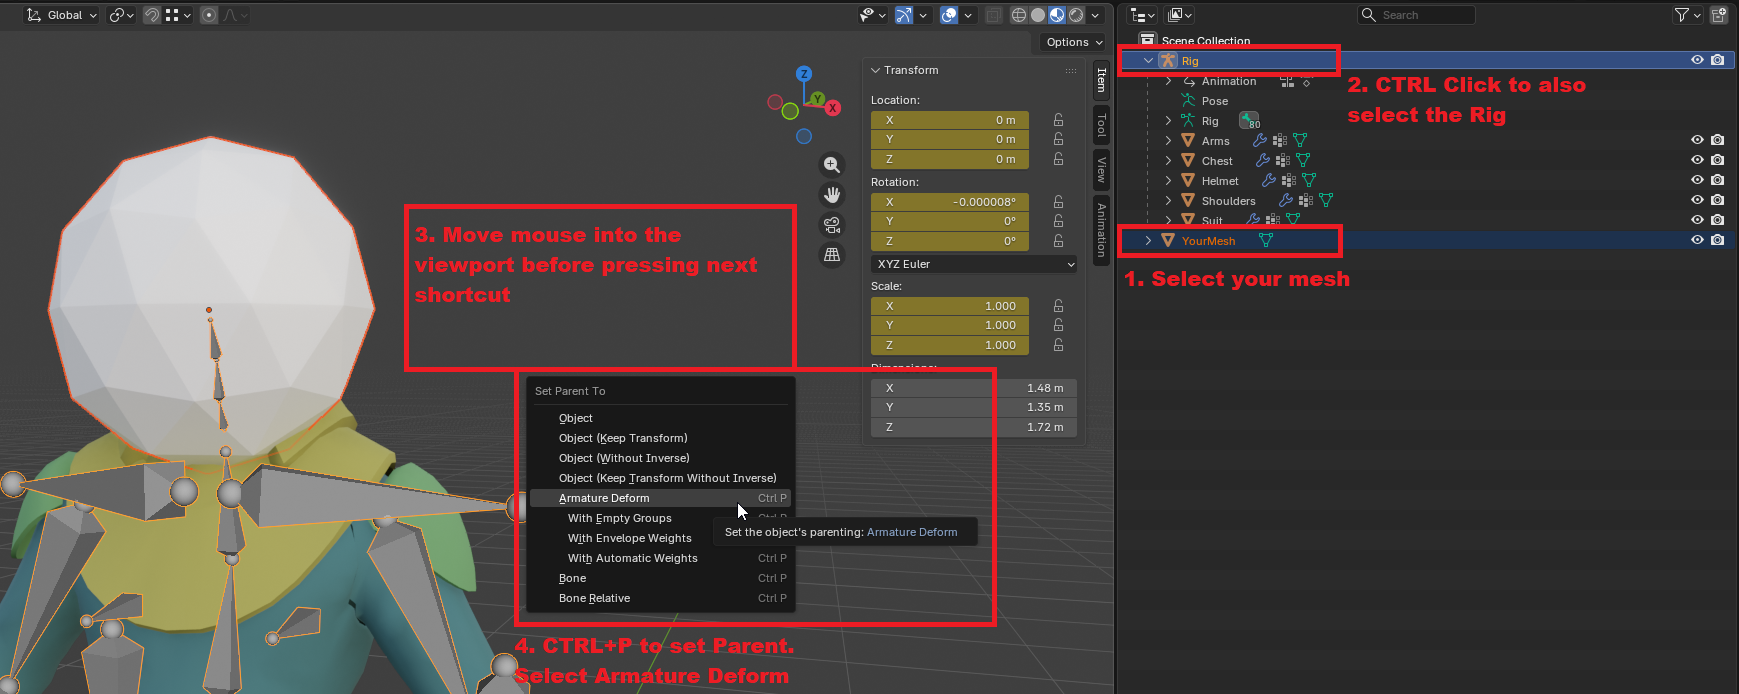Lock the X location value
The height and width of the screenshot is (694, 1739).
pyautogui.click(x=1058, y=120)
